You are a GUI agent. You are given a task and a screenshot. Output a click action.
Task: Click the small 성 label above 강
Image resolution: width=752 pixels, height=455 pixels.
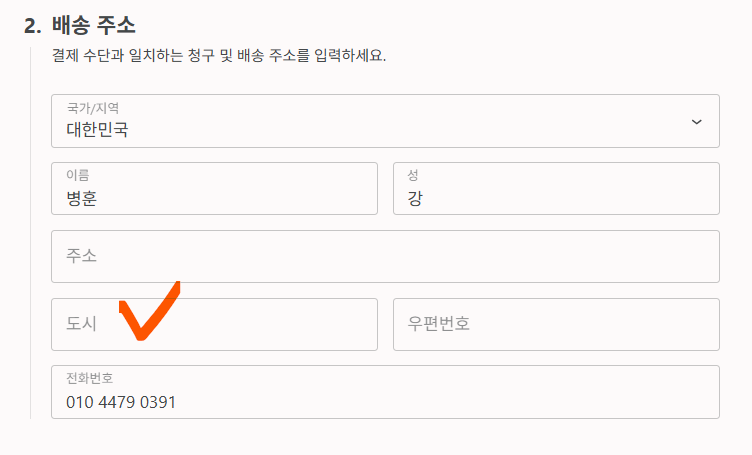(413, 175)
